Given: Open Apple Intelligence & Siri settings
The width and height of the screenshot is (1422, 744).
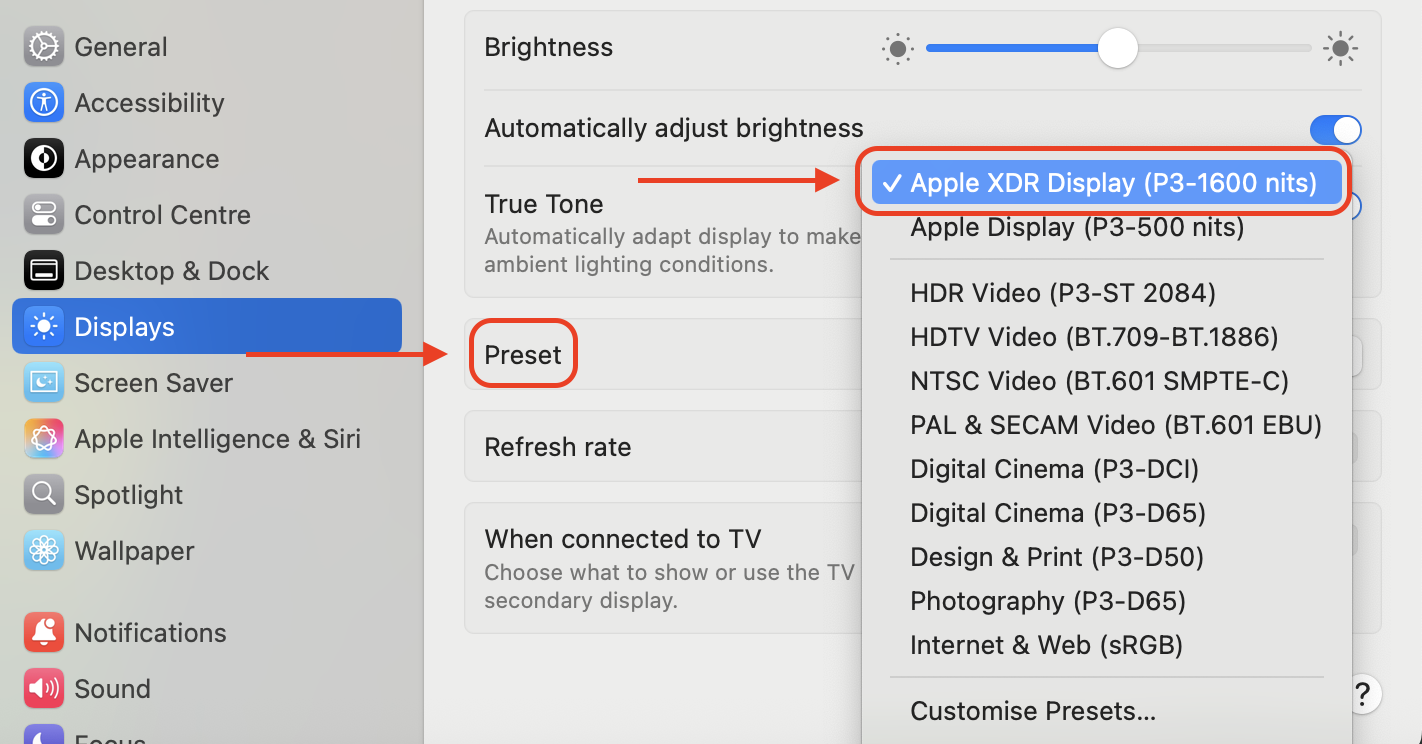Looking at the screenshot, I should (217, 438).
